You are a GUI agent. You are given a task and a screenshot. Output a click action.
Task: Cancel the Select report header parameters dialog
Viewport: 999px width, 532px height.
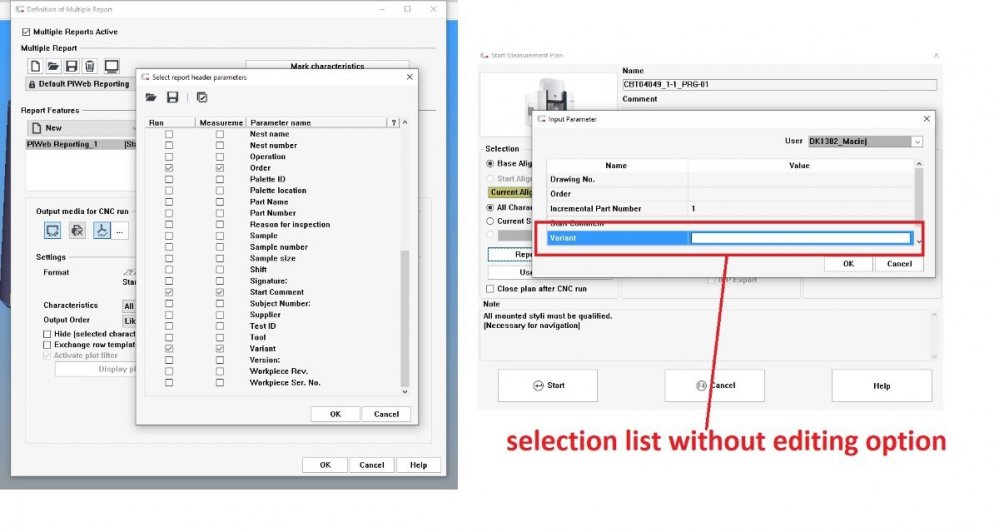coord(386,414)
